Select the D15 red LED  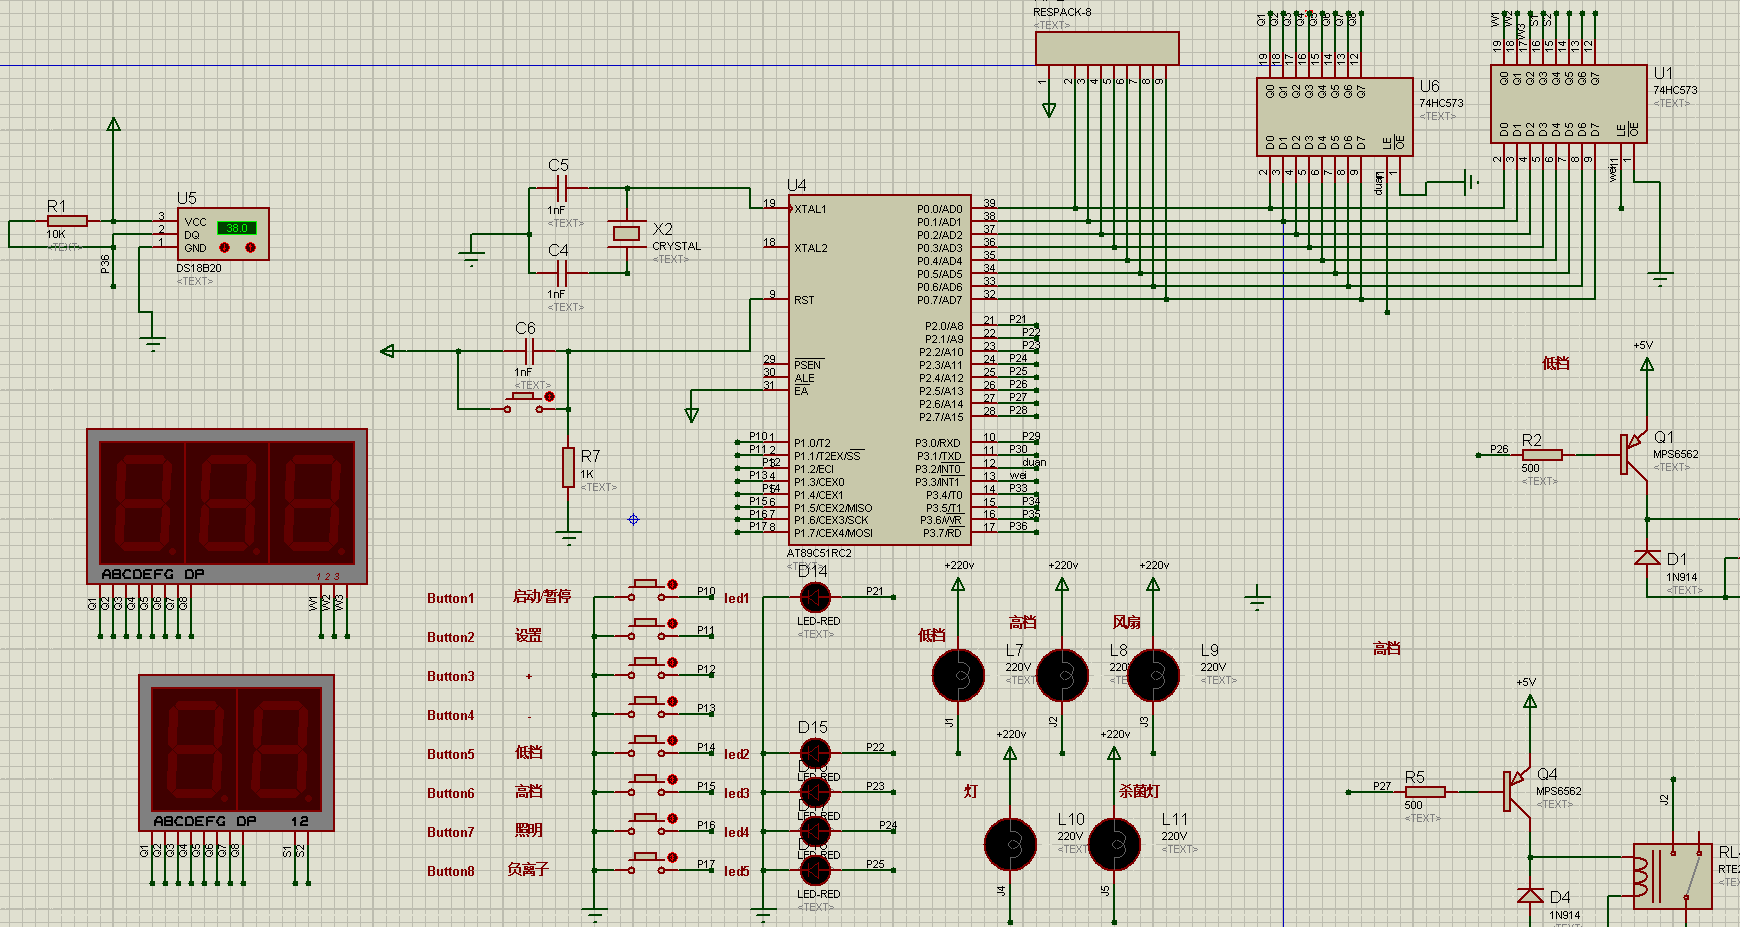point(815,753)
